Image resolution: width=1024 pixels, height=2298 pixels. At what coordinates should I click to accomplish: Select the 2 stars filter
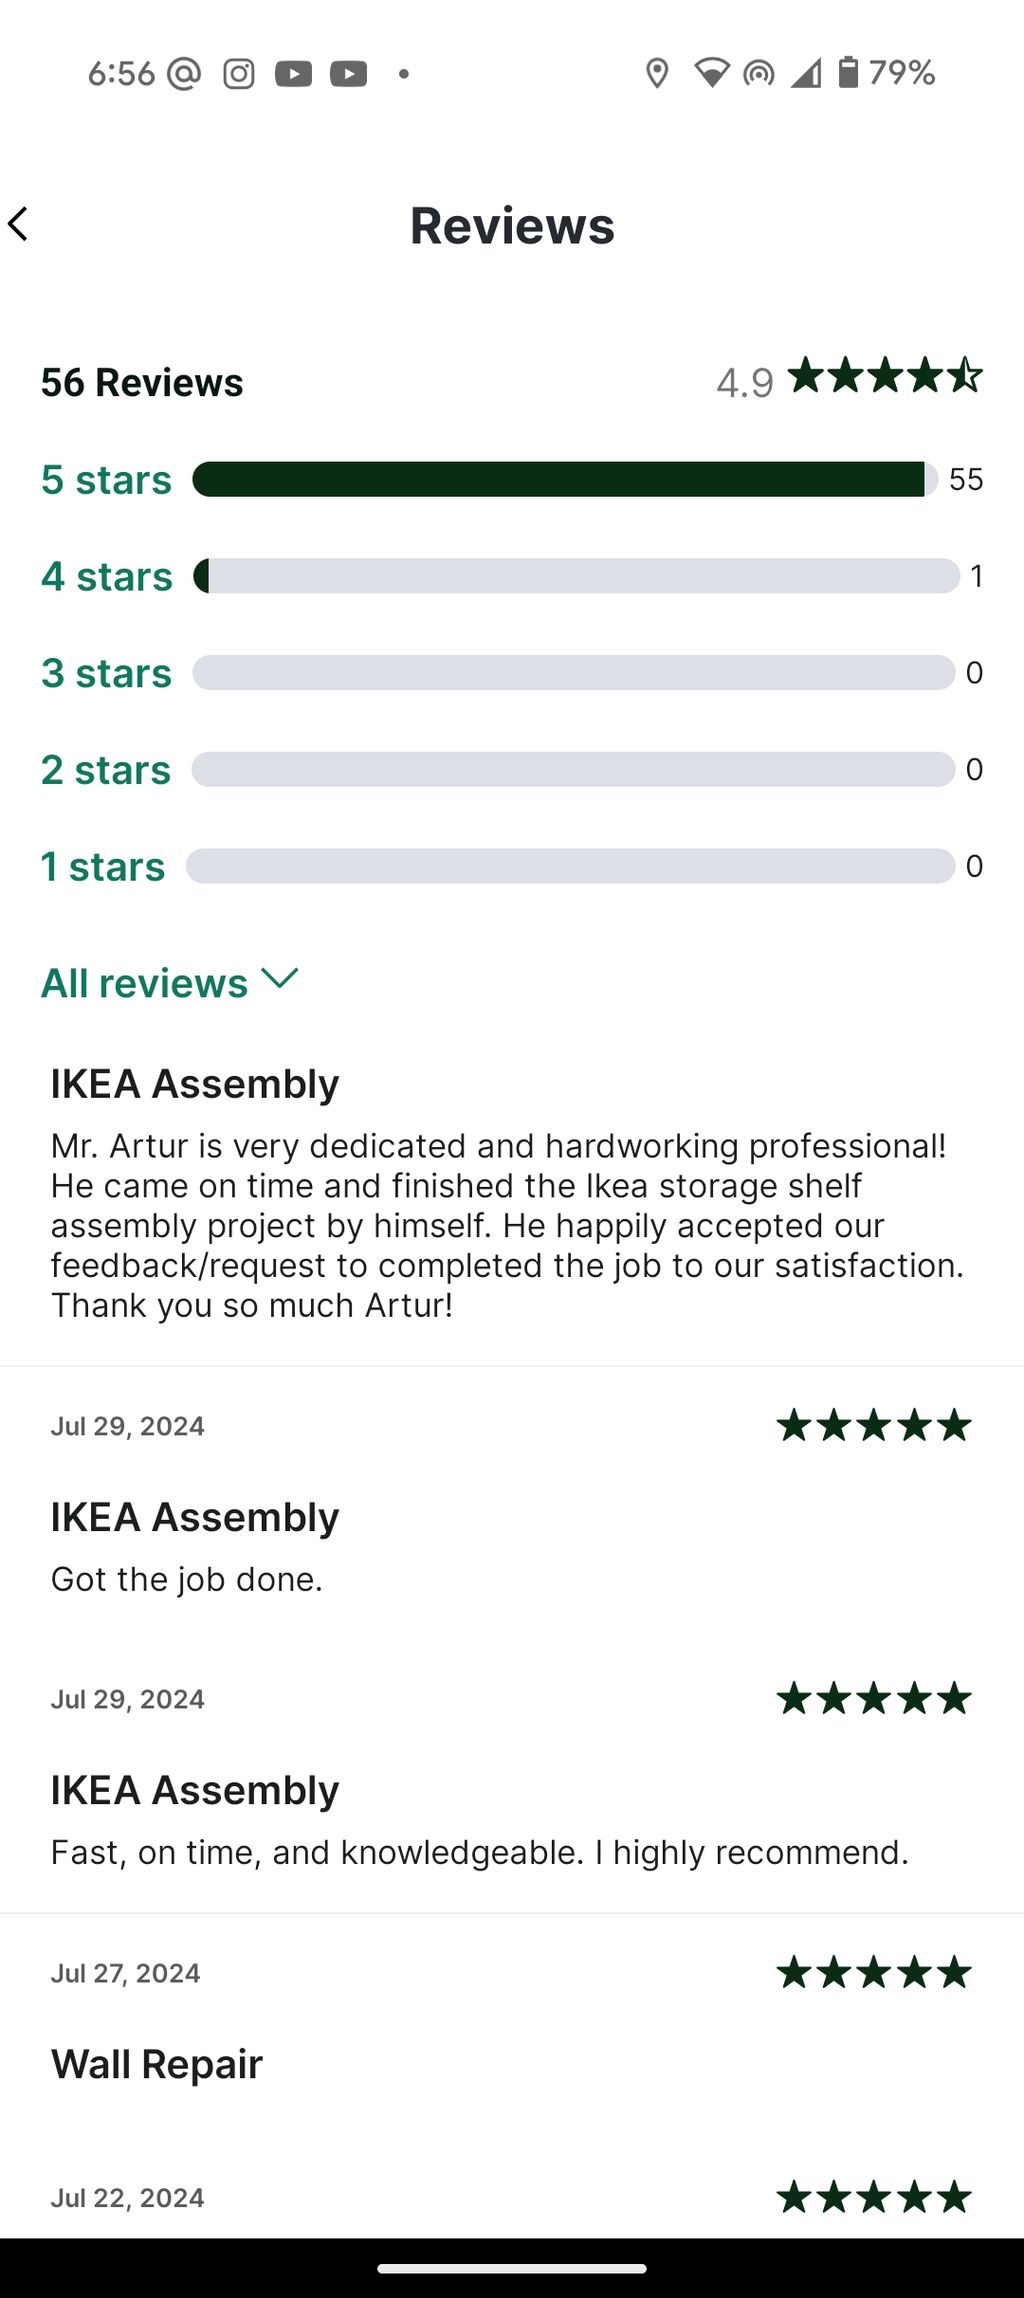point(106,770)
